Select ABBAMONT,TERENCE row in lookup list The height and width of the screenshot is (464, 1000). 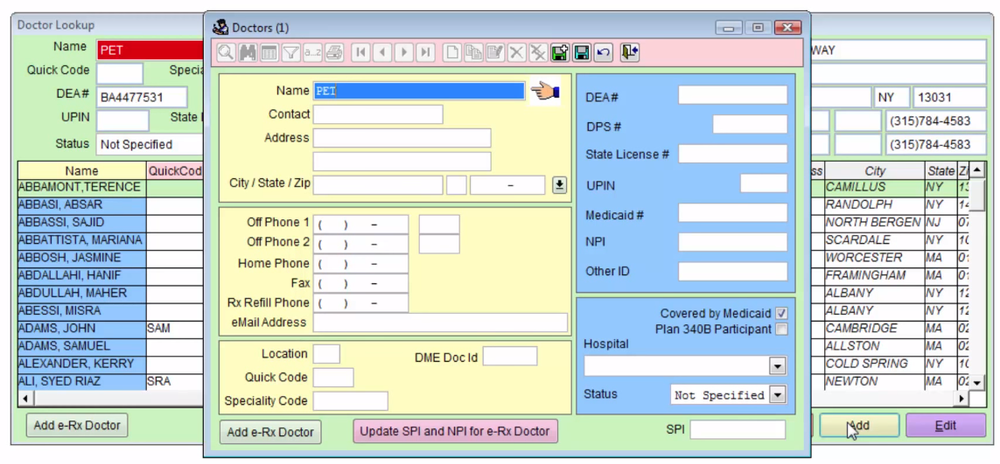(x=82, y=187)
